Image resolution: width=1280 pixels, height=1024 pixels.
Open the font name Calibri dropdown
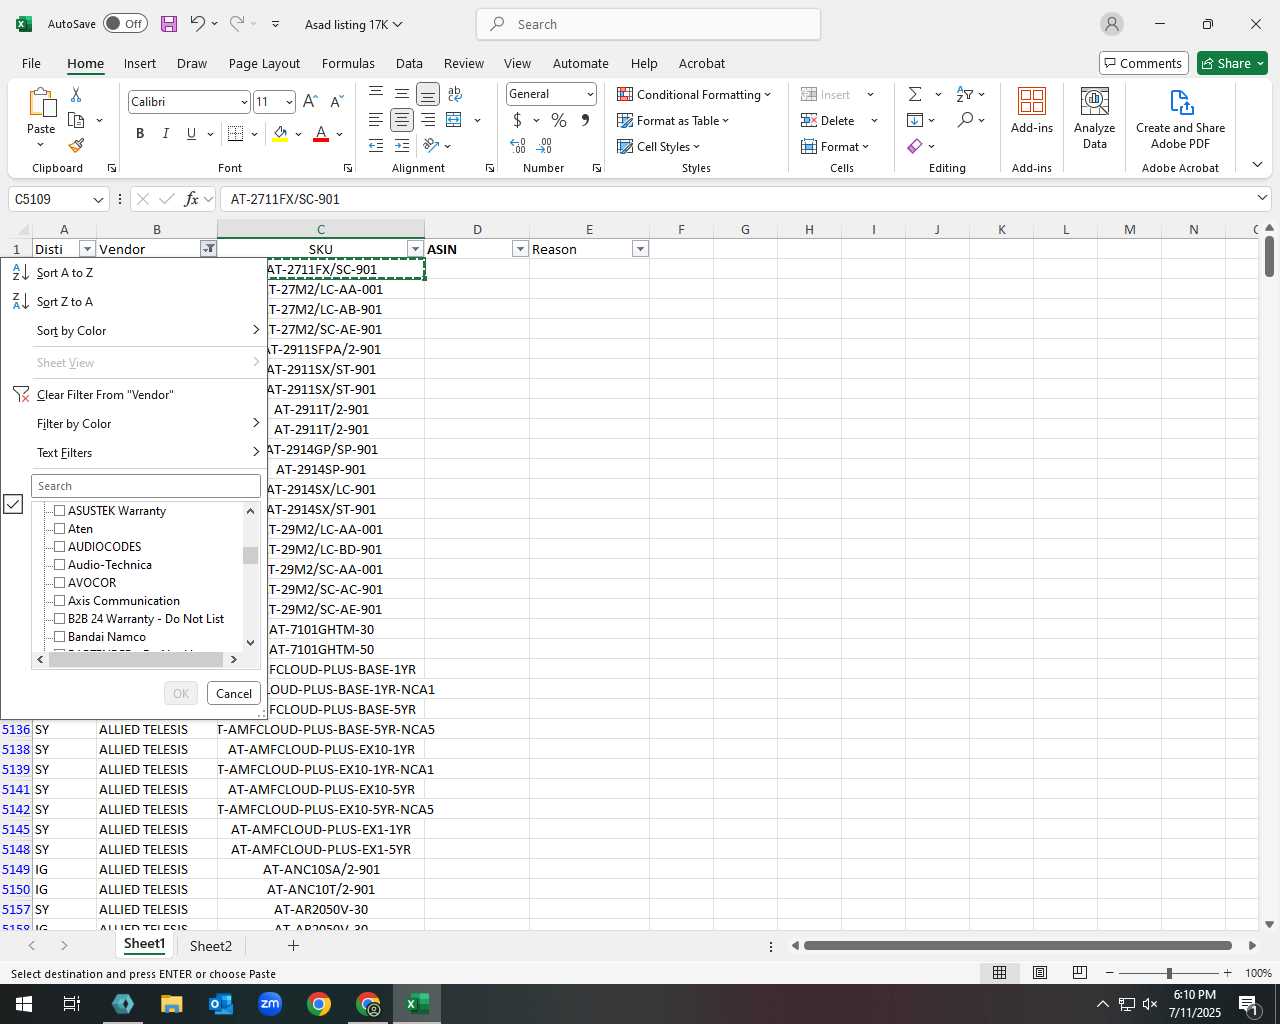coord(244,102)
